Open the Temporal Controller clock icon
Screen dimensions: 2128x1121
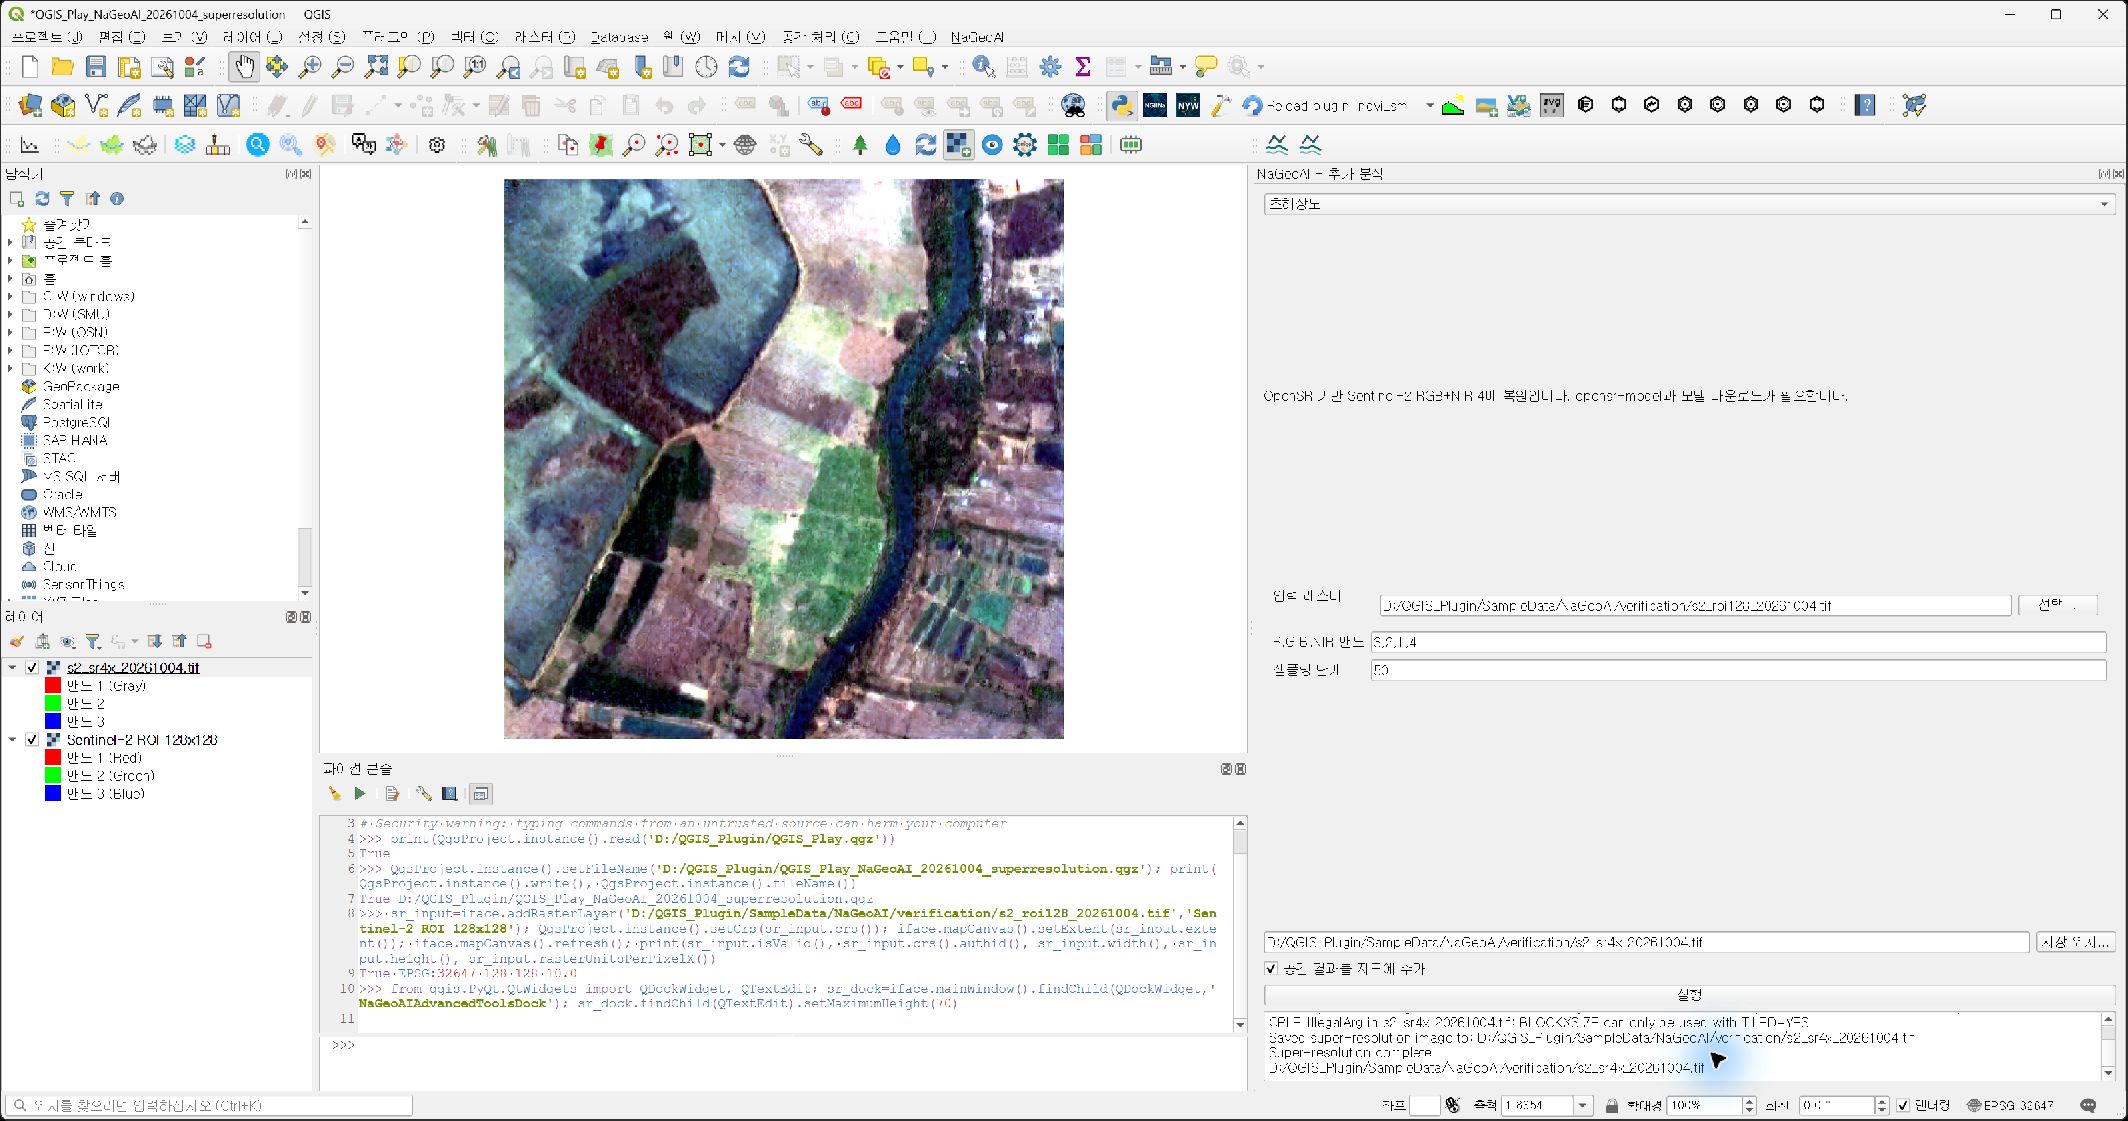pyautogui.click(x=706, y=67)
